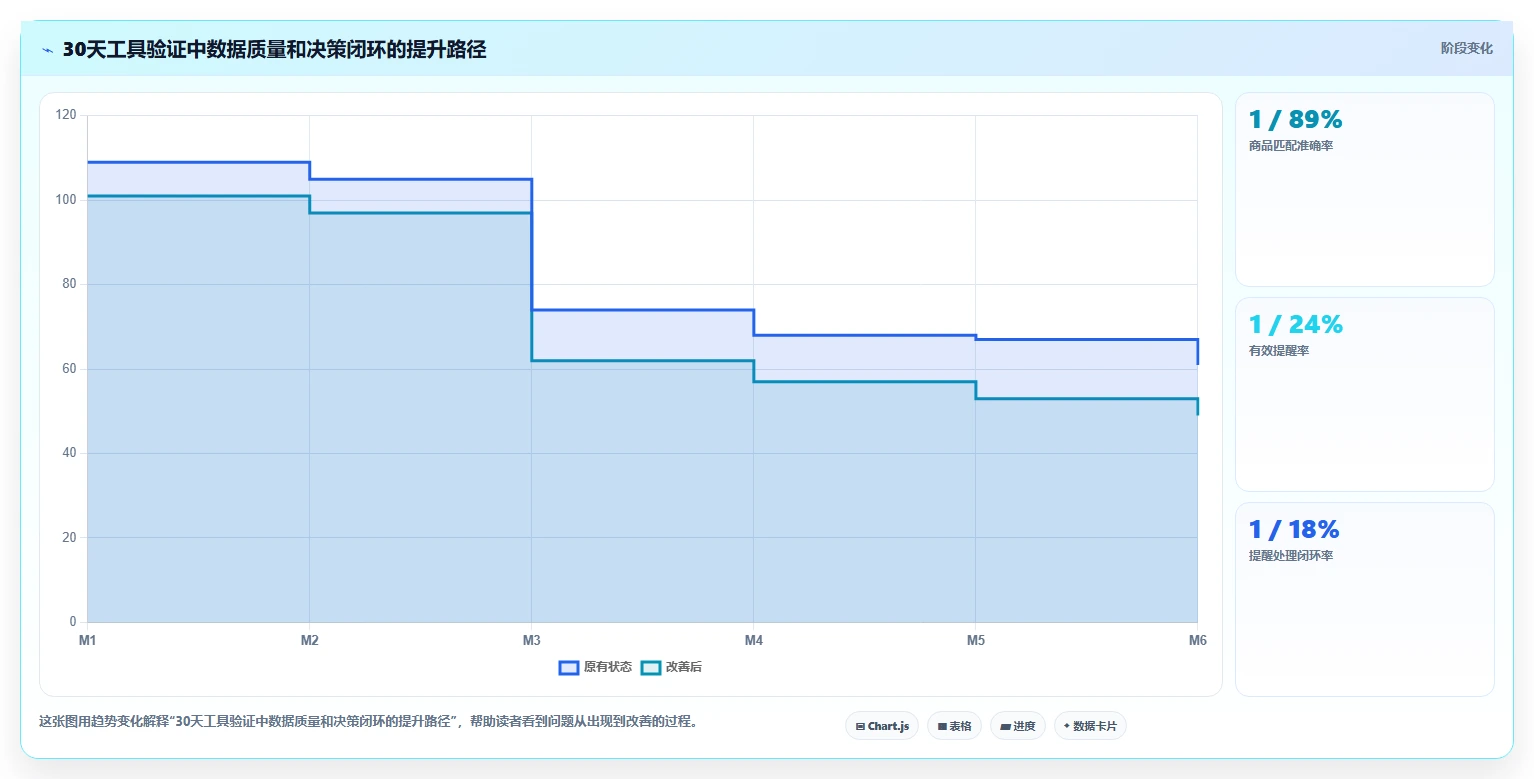The width and height of the screenshot is (1534, 779).
Task: Click the lightning icon beside the title
Action: pyautogui.click(x=47, y=50)
